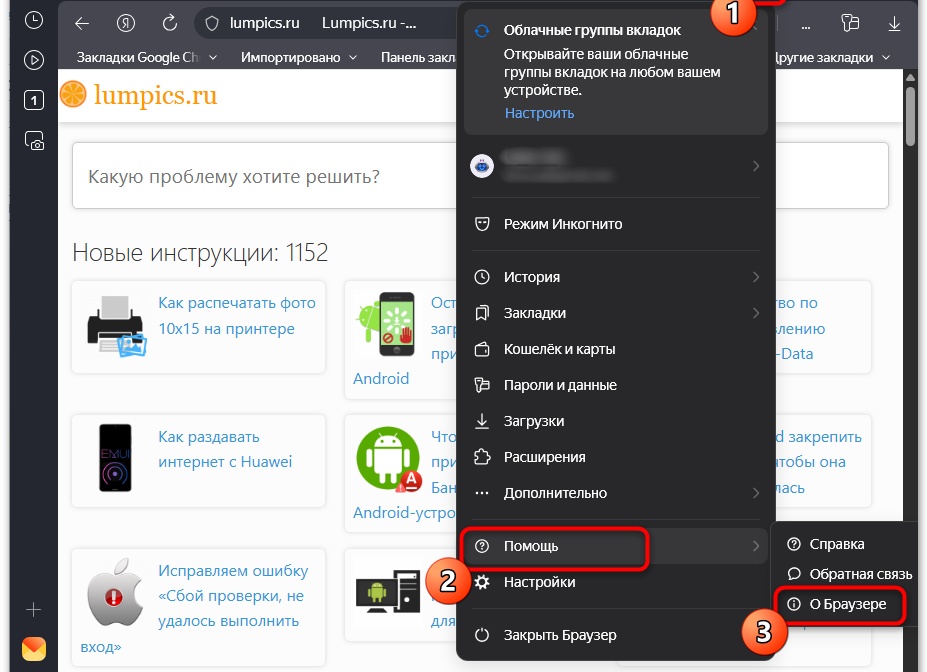Click the Пароли и данные key icon
Viewport: 927px width, 672px height.
[x=482, y=385]
